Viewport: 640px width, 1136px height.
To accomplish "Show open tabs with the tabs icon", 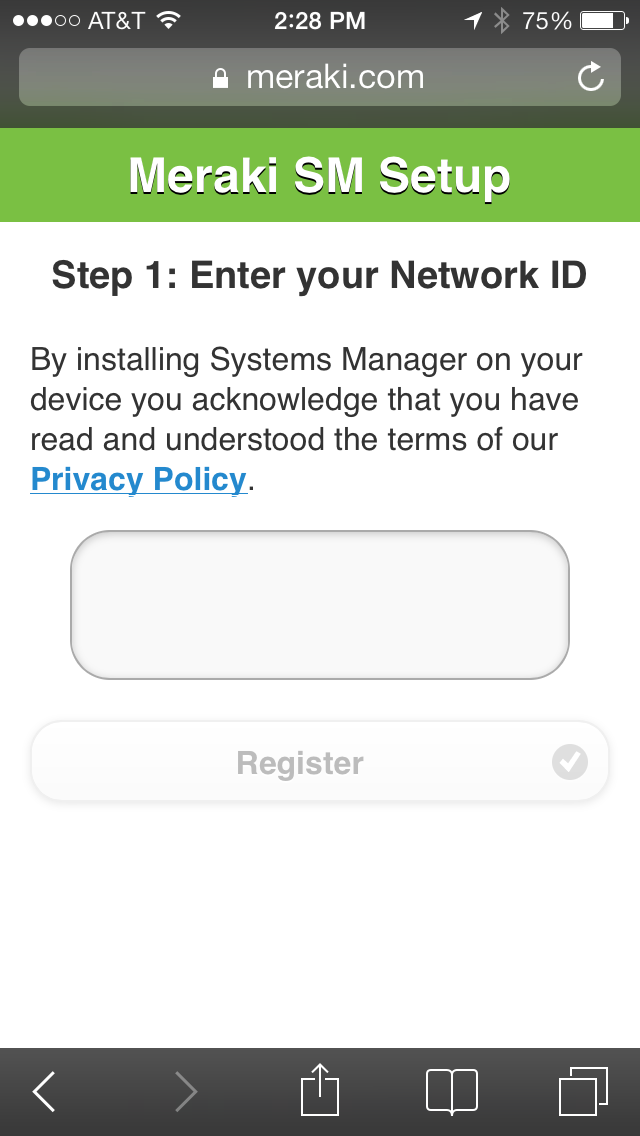I will [583, 1090].
